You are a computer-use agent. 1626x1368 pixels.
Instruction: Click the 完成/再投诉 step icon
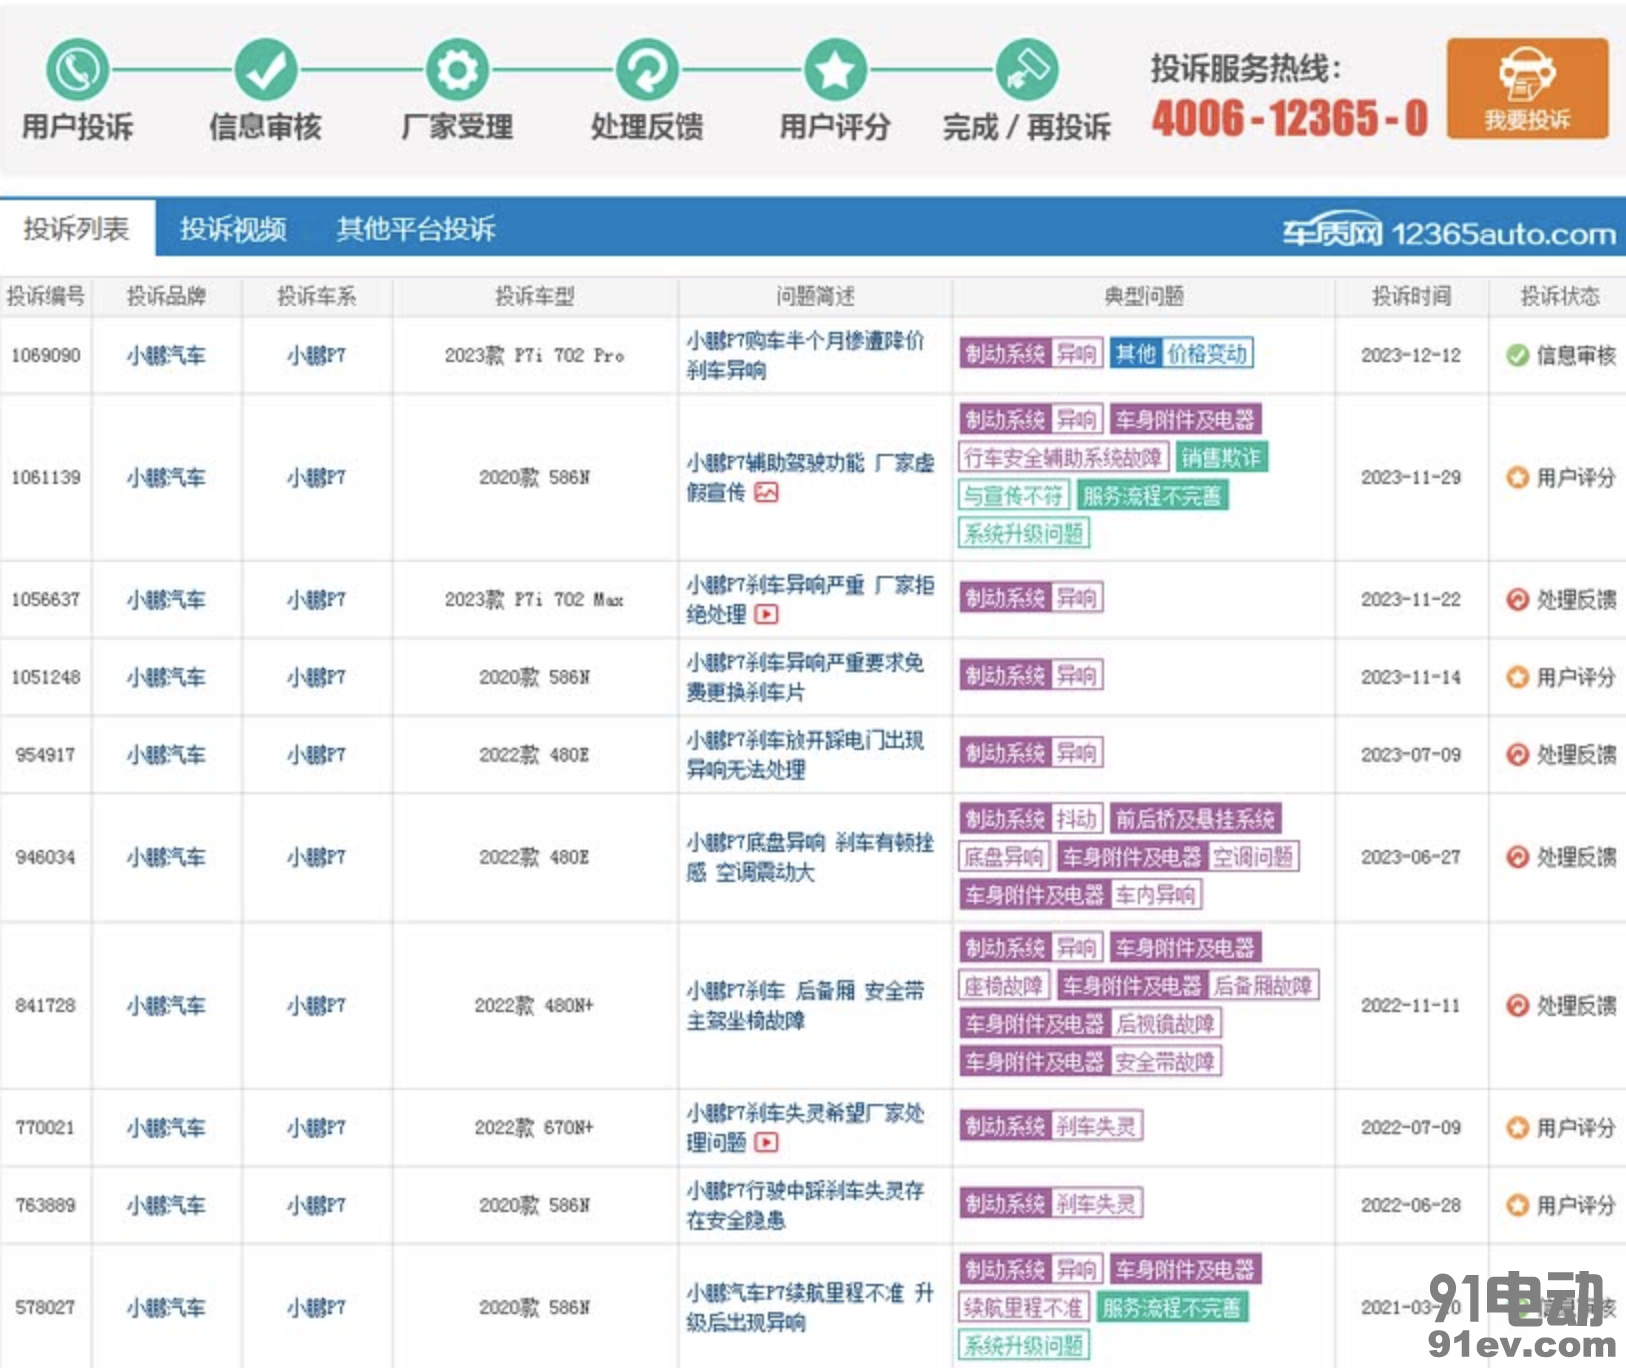[x=1027, y=70]
